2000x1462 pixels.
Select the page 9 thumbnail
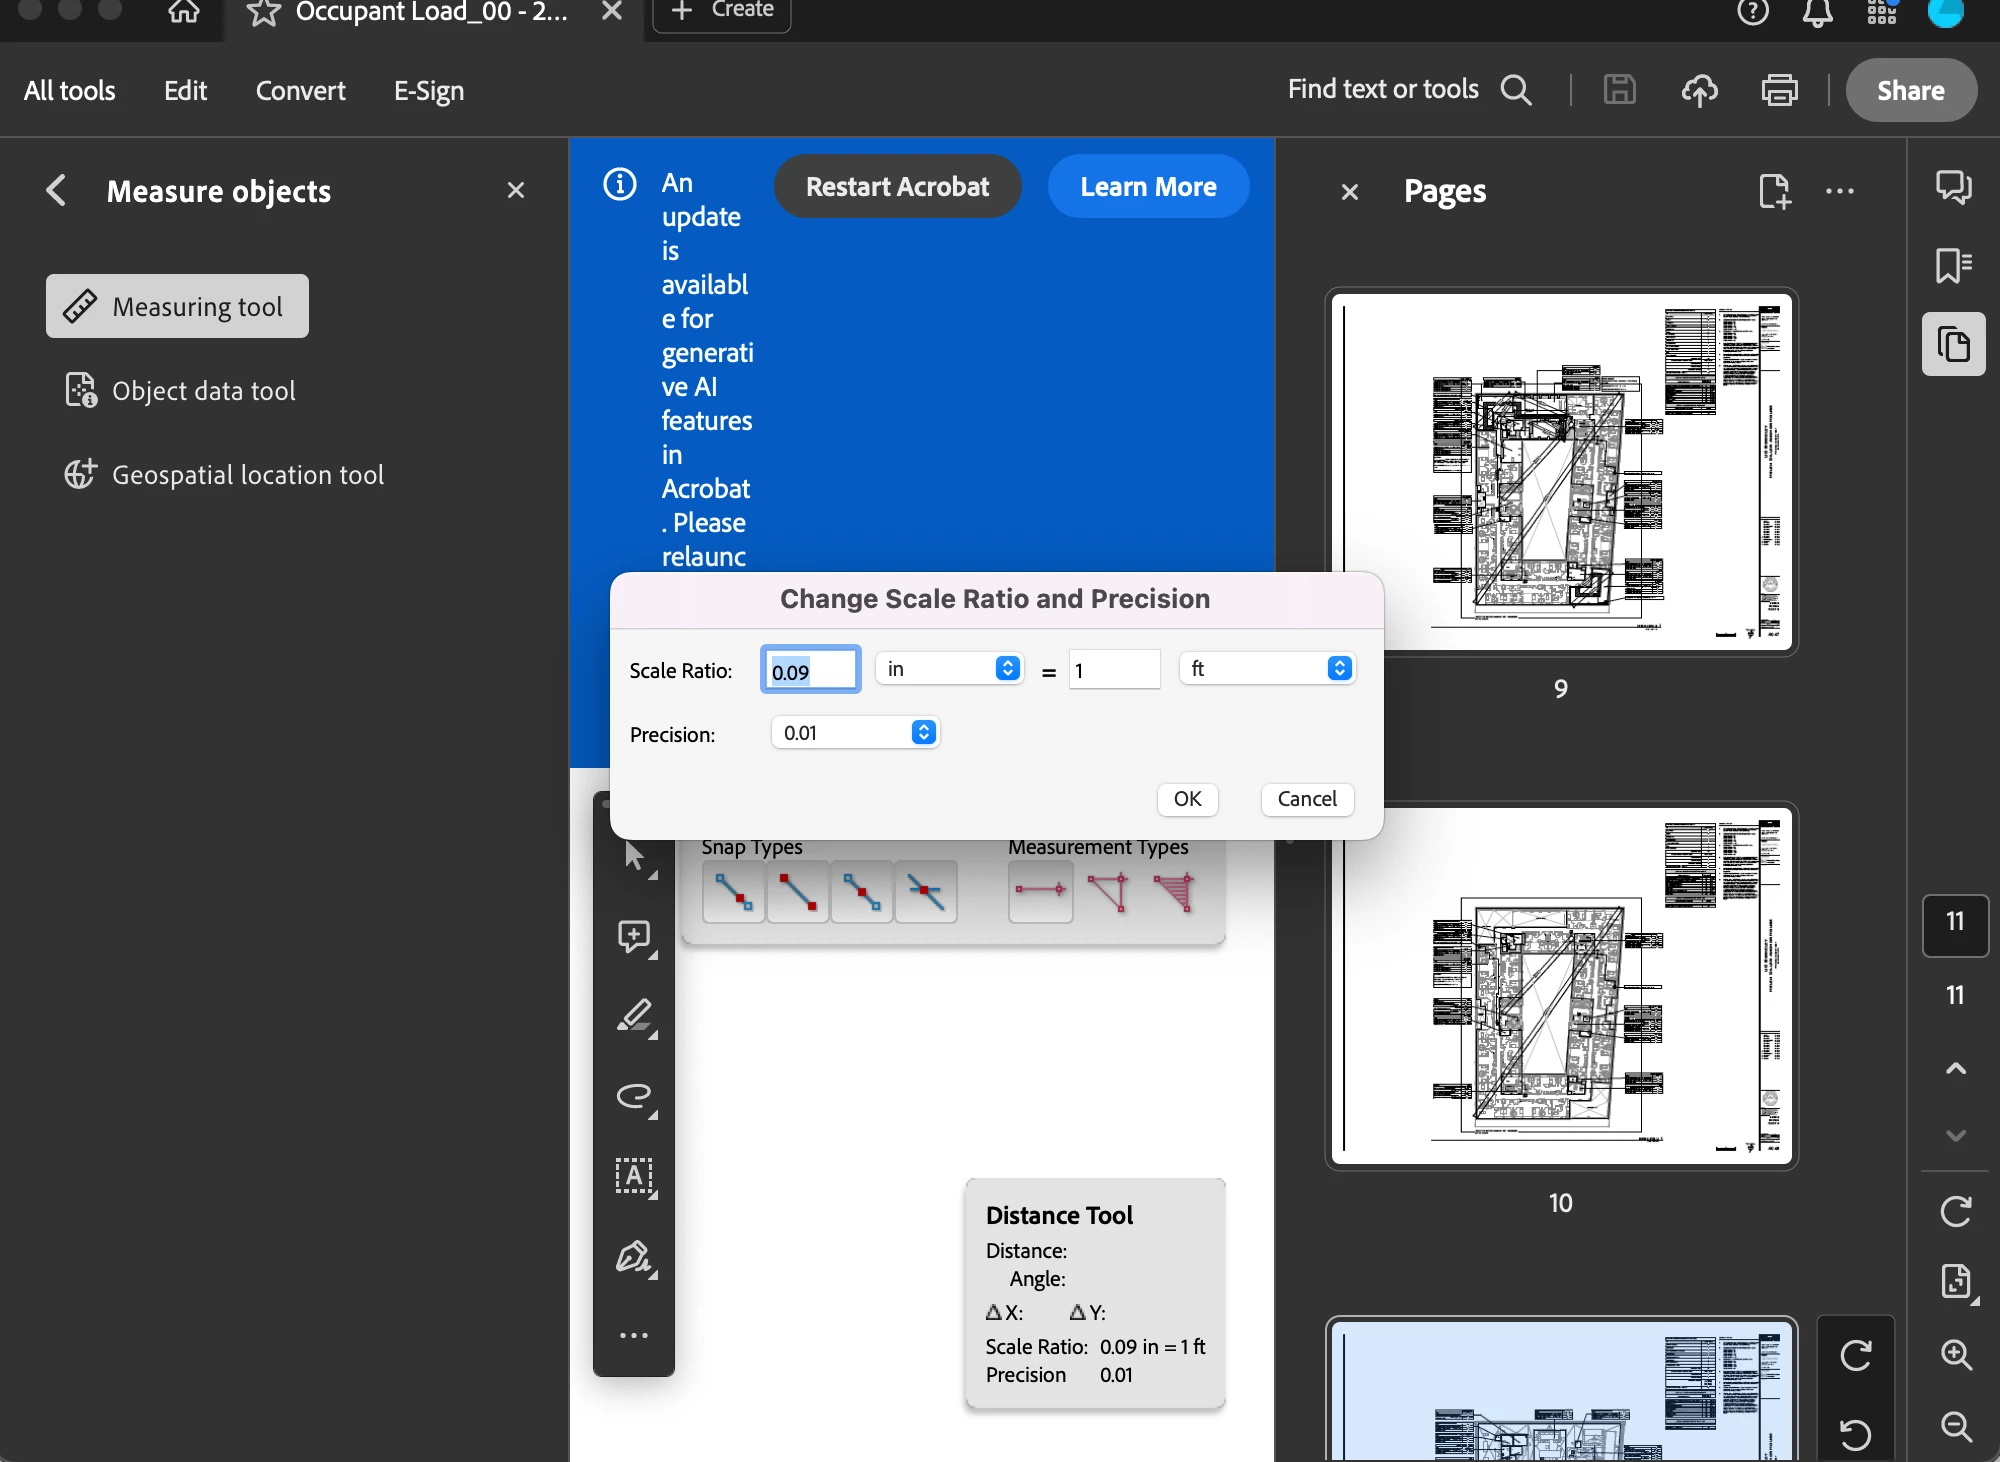[1561, 472]
